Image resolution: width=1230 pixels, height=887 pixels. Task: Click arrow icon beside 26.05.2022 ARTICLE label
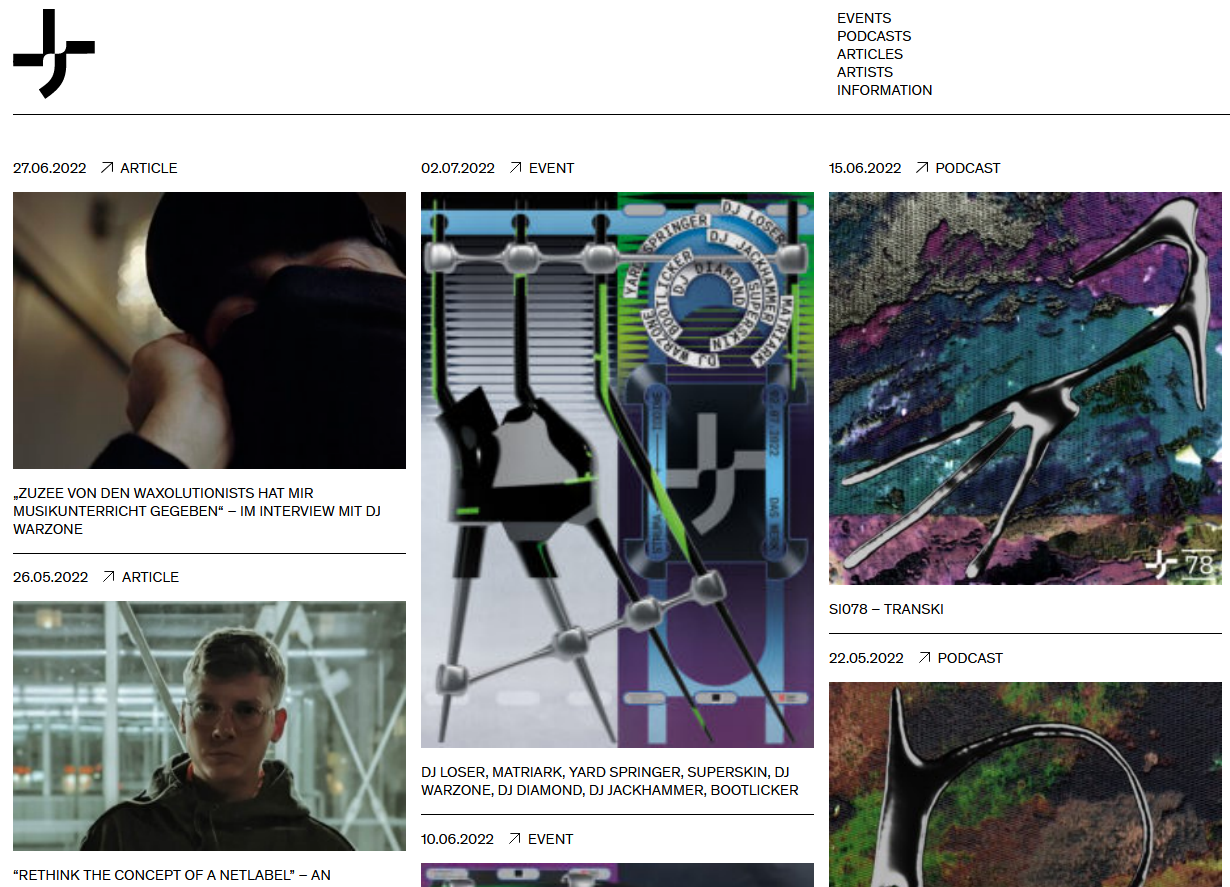tap(109, 577)
